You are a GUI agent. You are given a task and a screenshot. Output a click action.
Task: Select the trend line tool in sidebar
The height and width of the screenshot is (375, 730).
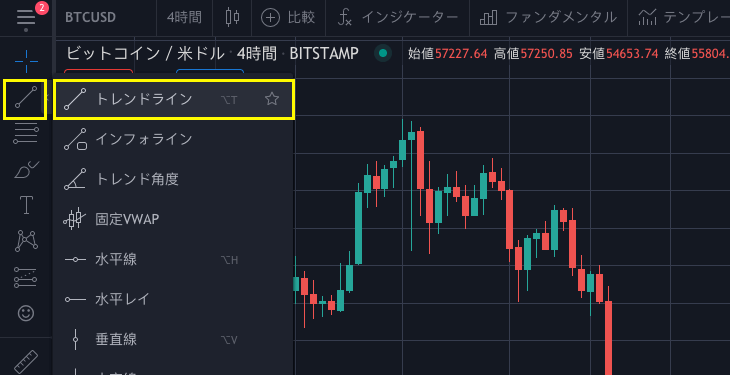[25, 99]
